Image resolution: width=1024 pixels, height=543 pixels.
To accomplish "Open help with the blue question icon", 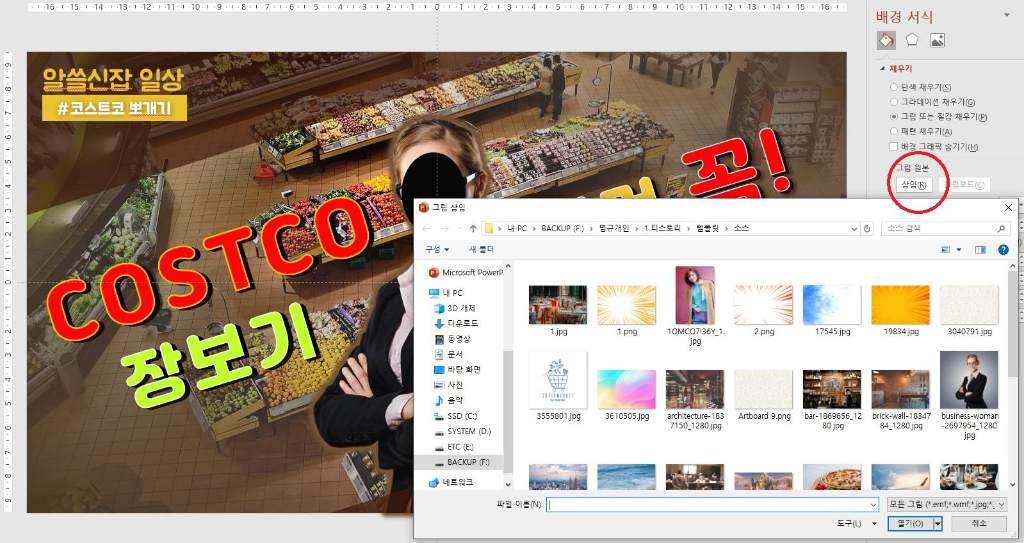I will pyautogui.click(x=1003, y=250).
